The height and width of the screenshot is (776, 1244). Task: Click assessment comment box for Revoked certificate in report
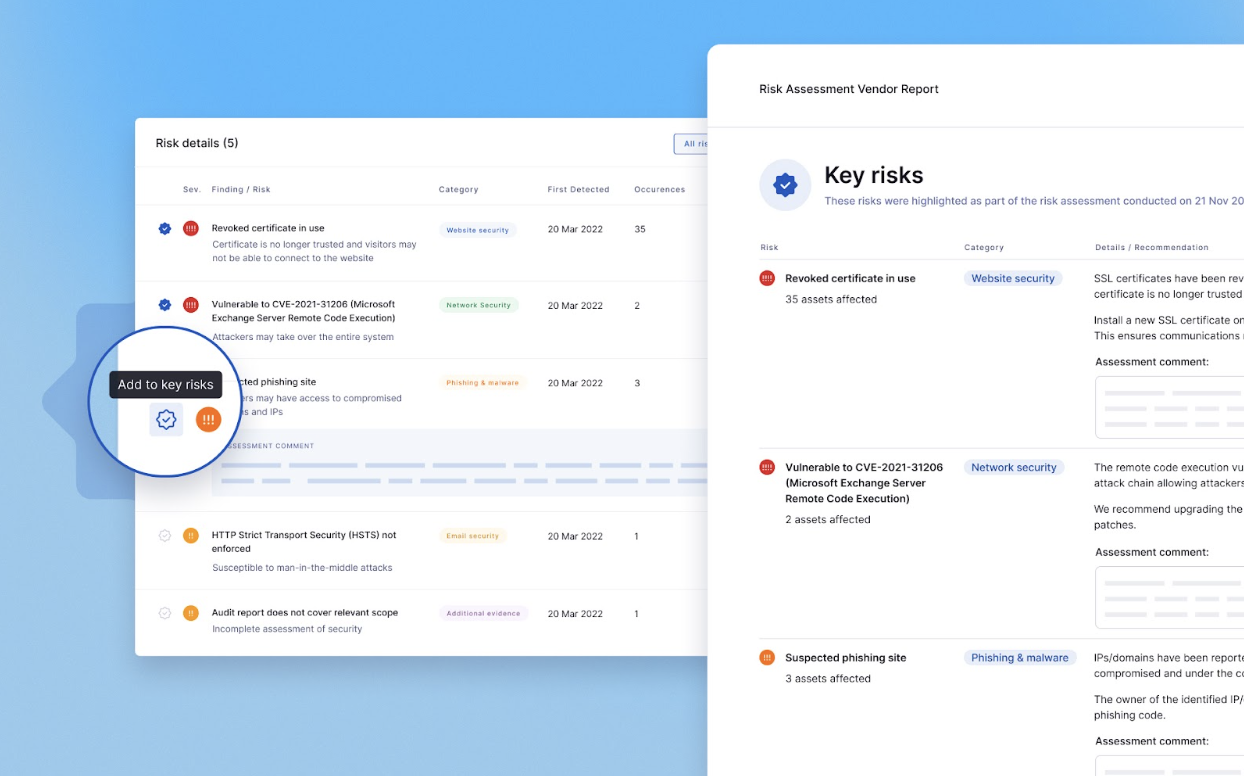1169,407
